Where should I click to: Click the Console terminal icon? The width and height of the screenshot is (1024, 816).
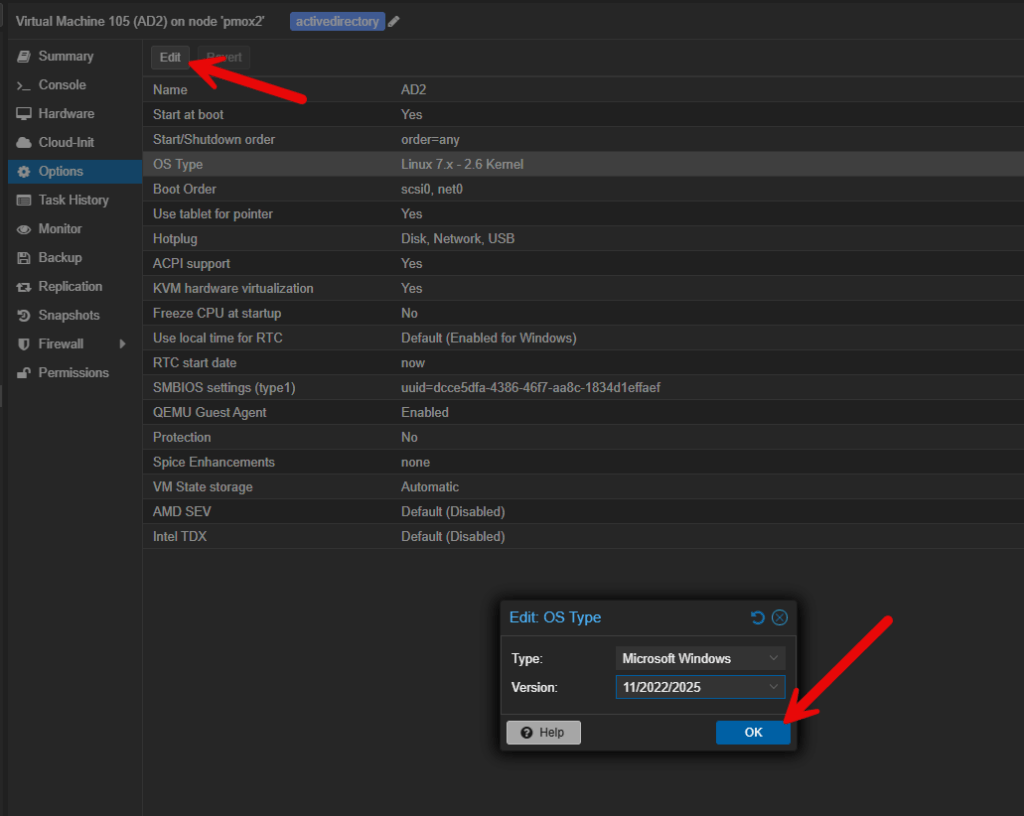[24, 86]
